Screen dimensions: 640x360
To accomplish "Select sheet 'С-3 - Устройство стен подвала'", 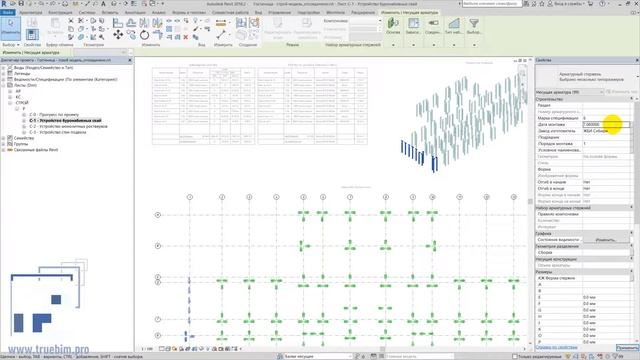I will [x=58, y=132].
